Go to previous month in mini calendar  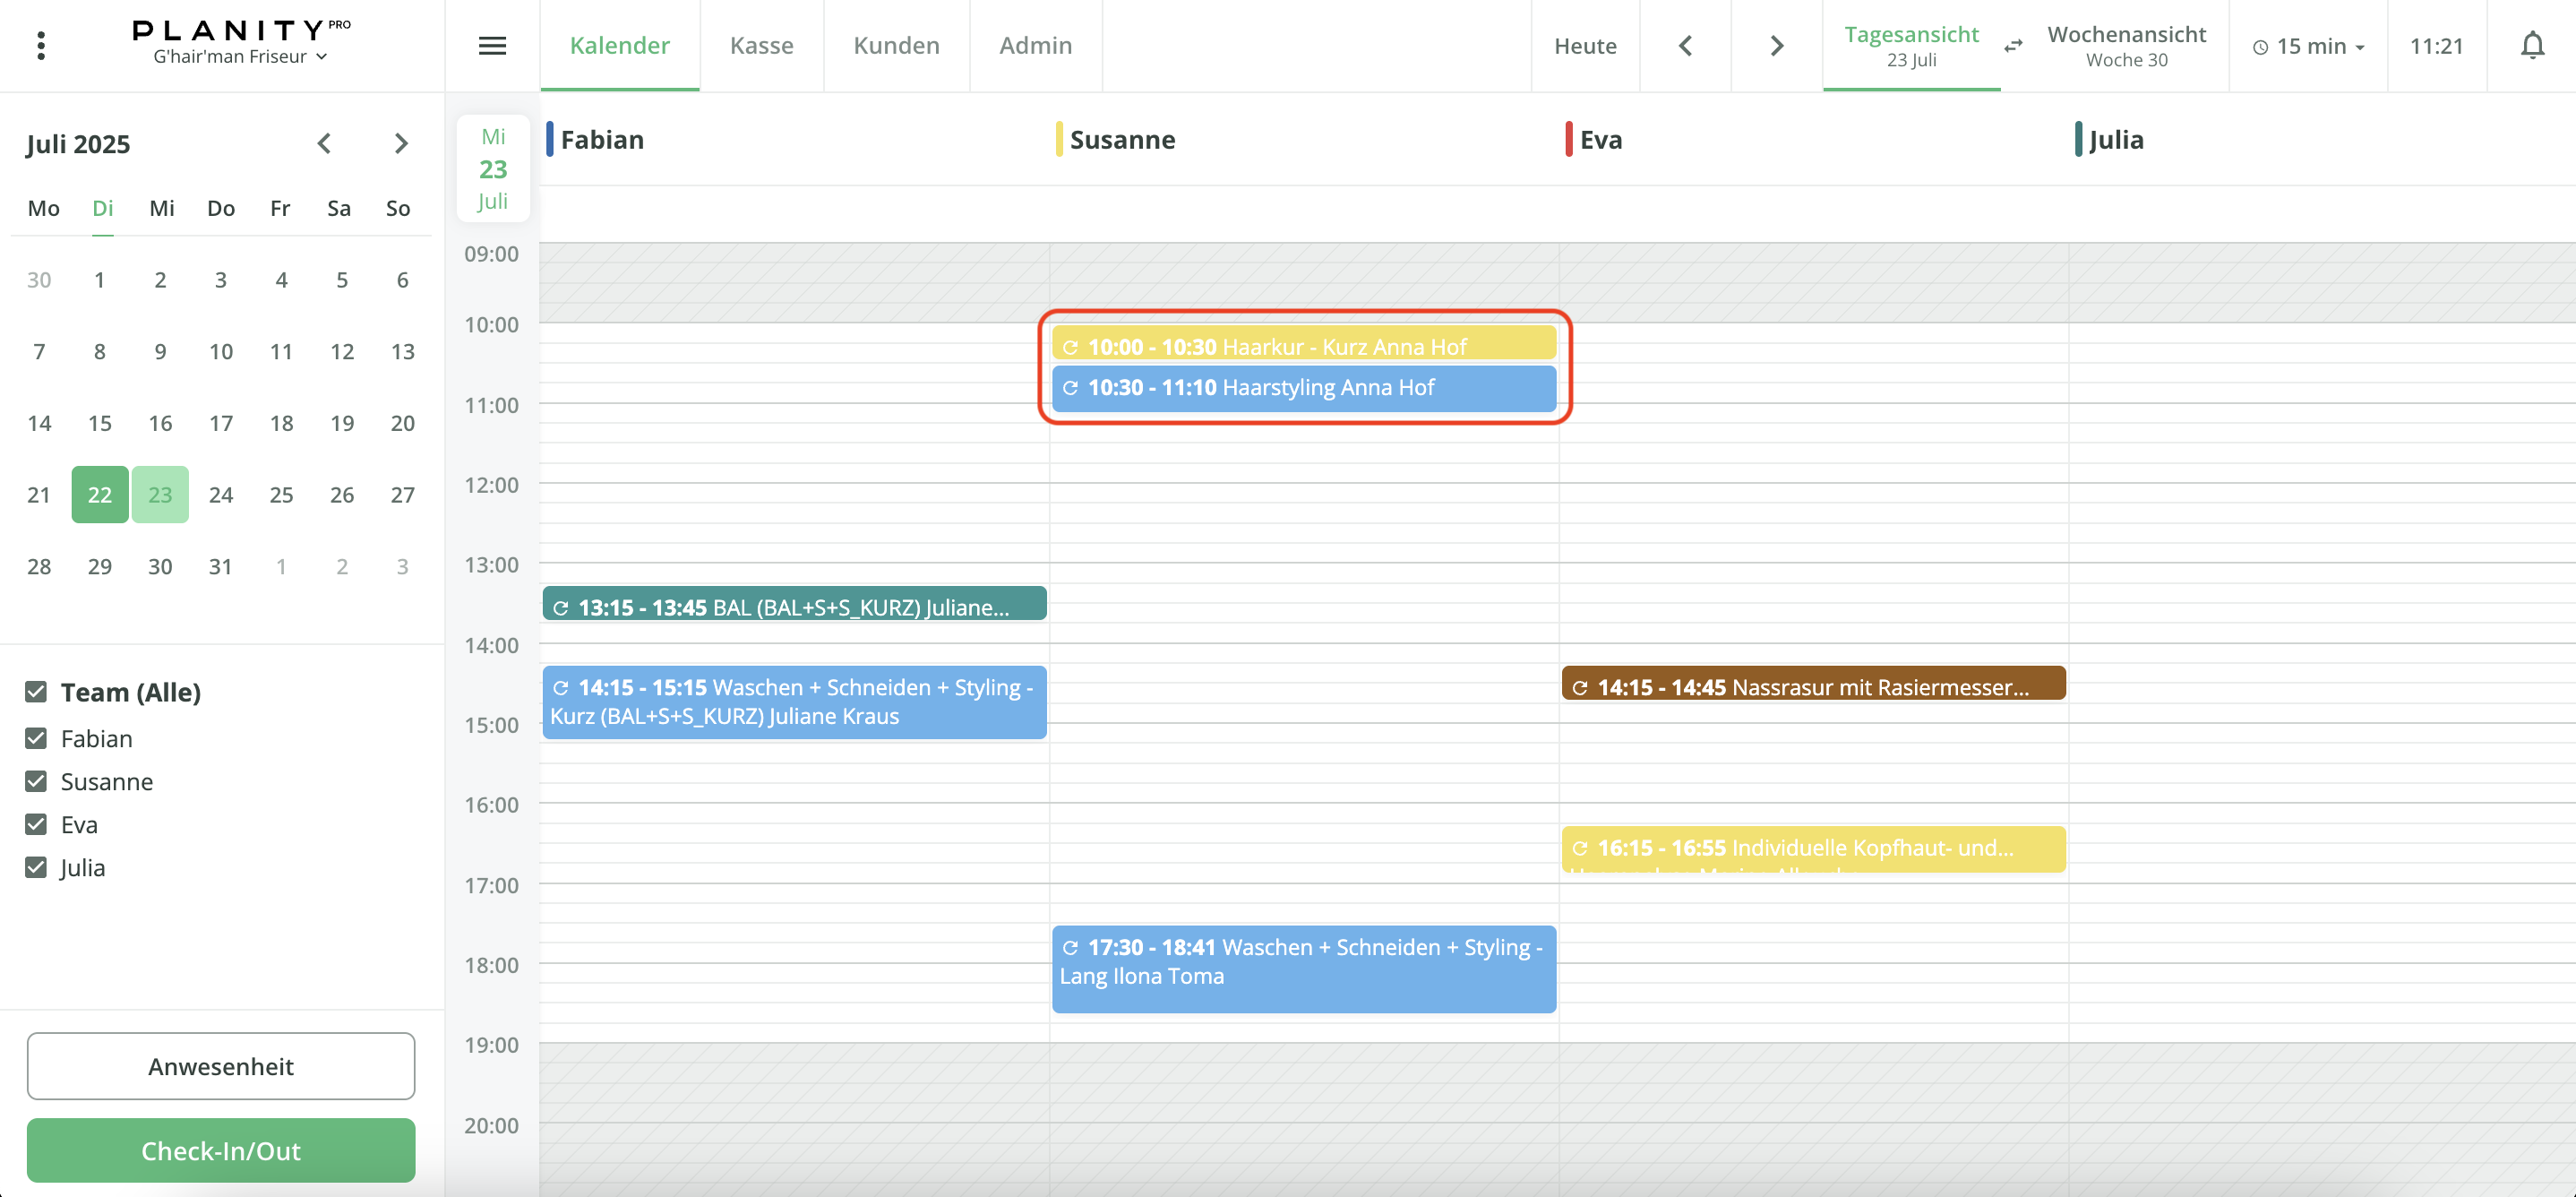click(x=324, y=144)
